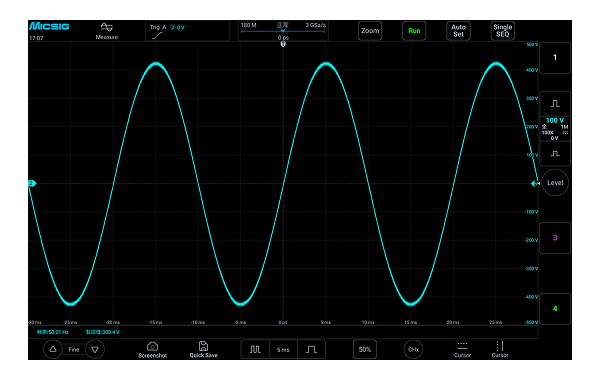This screenshot has width=600, height=380.
Task: Click the Zoom button
Action: point(370,31)
